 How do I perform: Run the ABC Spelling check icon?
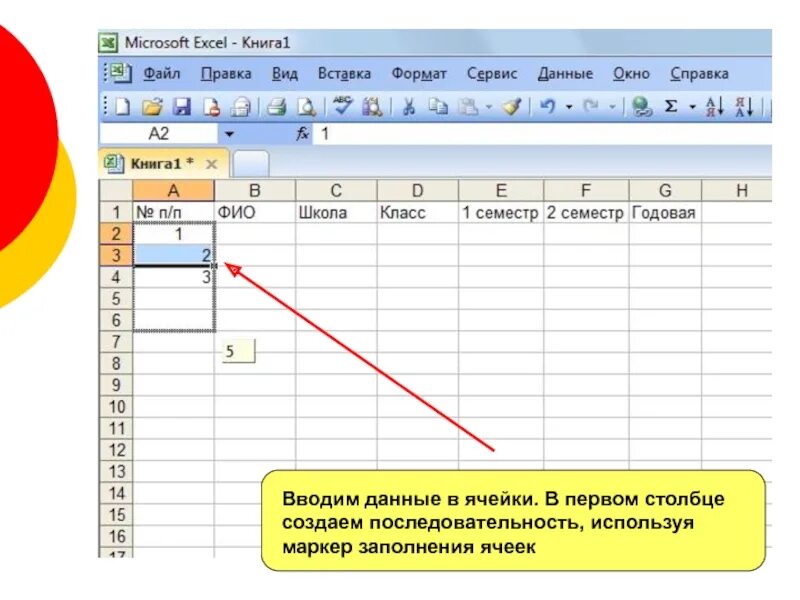tap(342, 106)
